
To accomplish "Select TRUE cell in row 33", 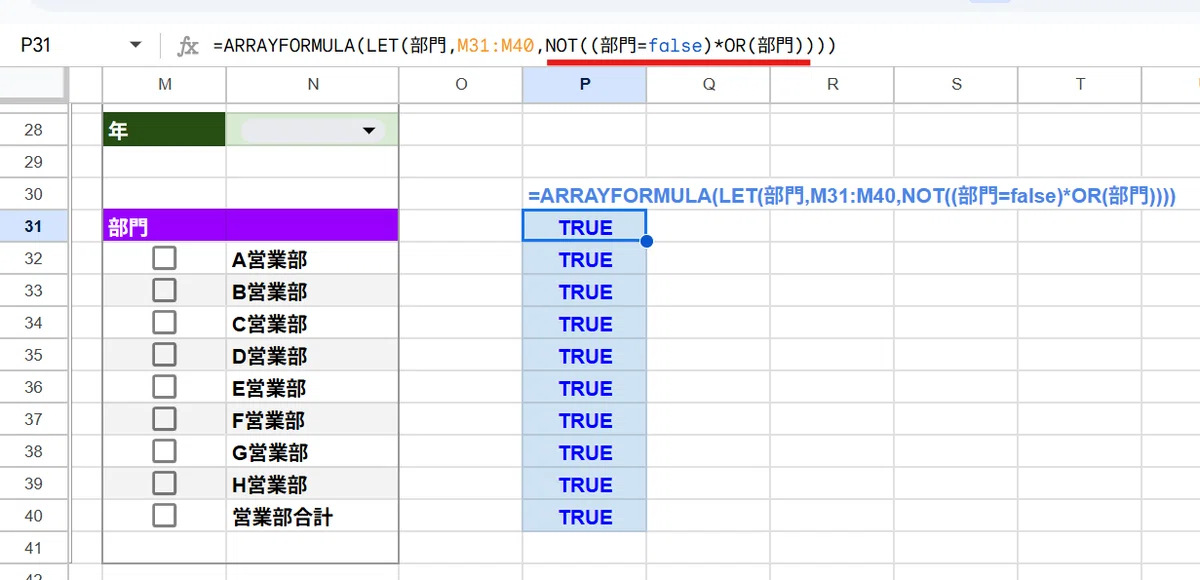I will coord(585,291).
